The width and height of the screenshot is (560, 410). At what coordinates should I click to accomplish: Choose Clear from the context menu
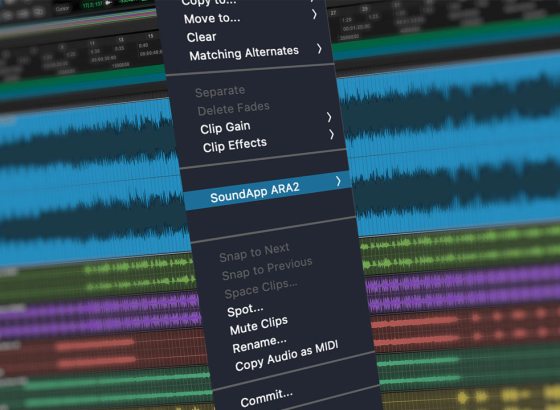(x=201, y=37)
